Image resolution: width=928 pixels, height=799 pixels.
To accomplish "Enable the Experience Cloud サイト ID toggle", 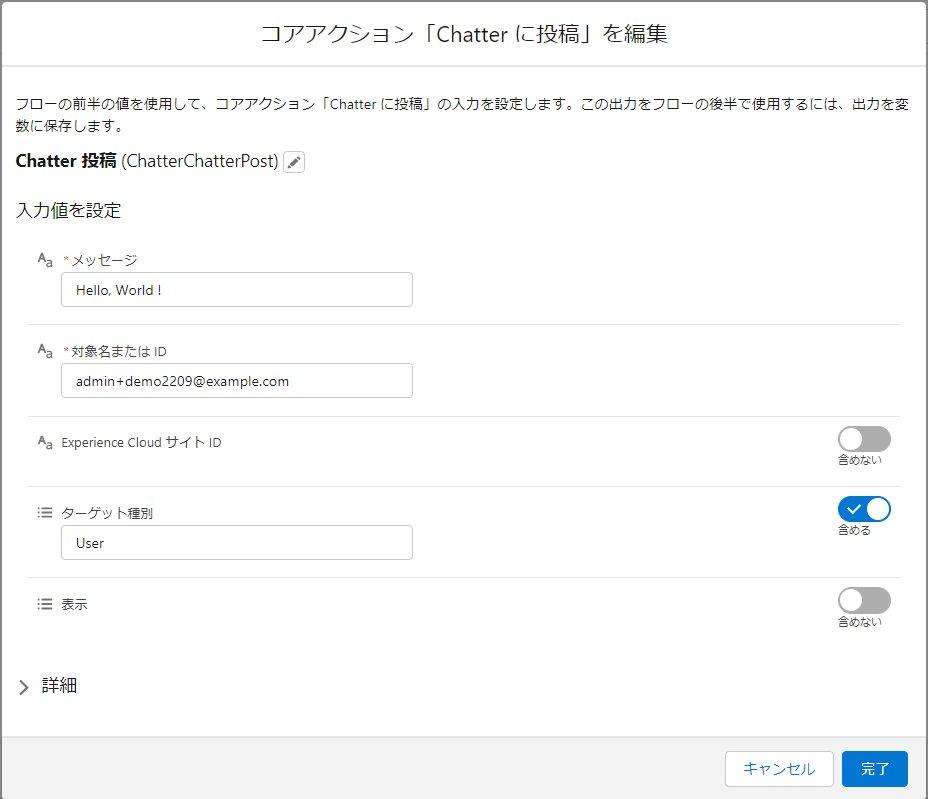I will (x=864, y=439).
